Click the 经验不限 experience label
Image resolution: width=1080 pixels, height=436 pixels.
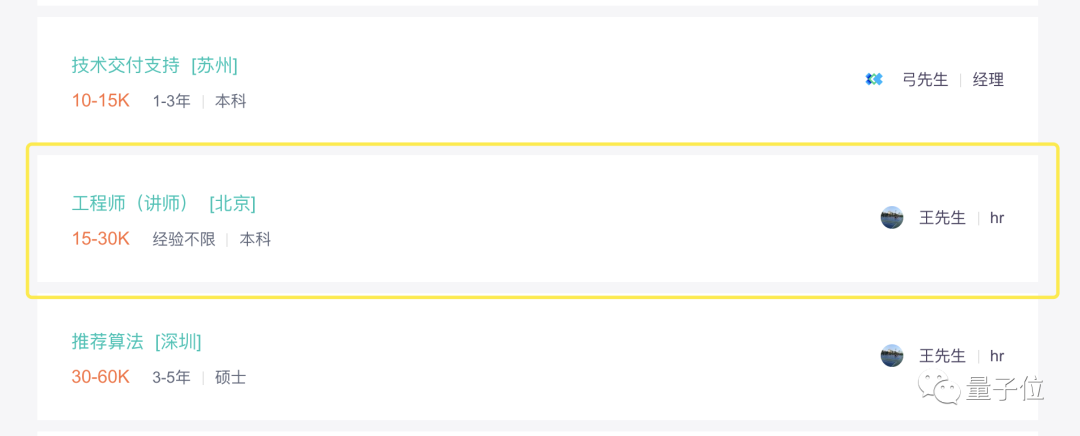pos(184,239)
